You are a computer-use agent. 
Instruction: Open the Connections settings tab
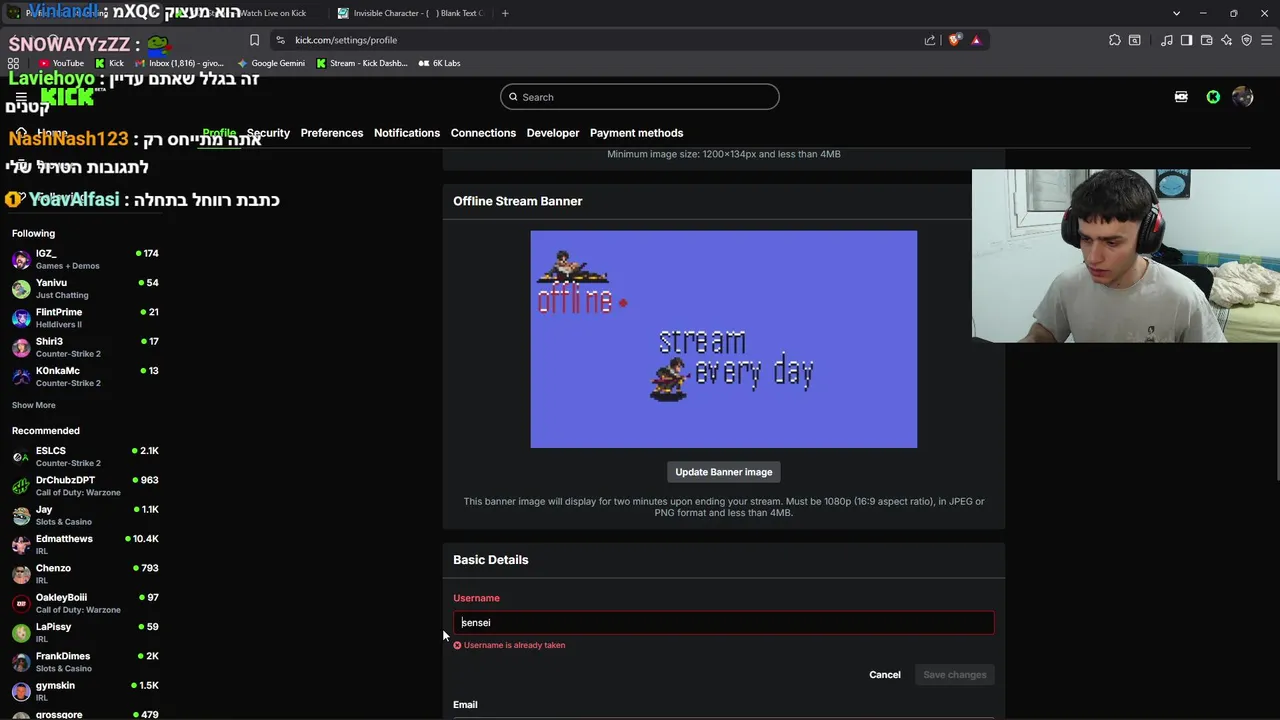point(483,133)
